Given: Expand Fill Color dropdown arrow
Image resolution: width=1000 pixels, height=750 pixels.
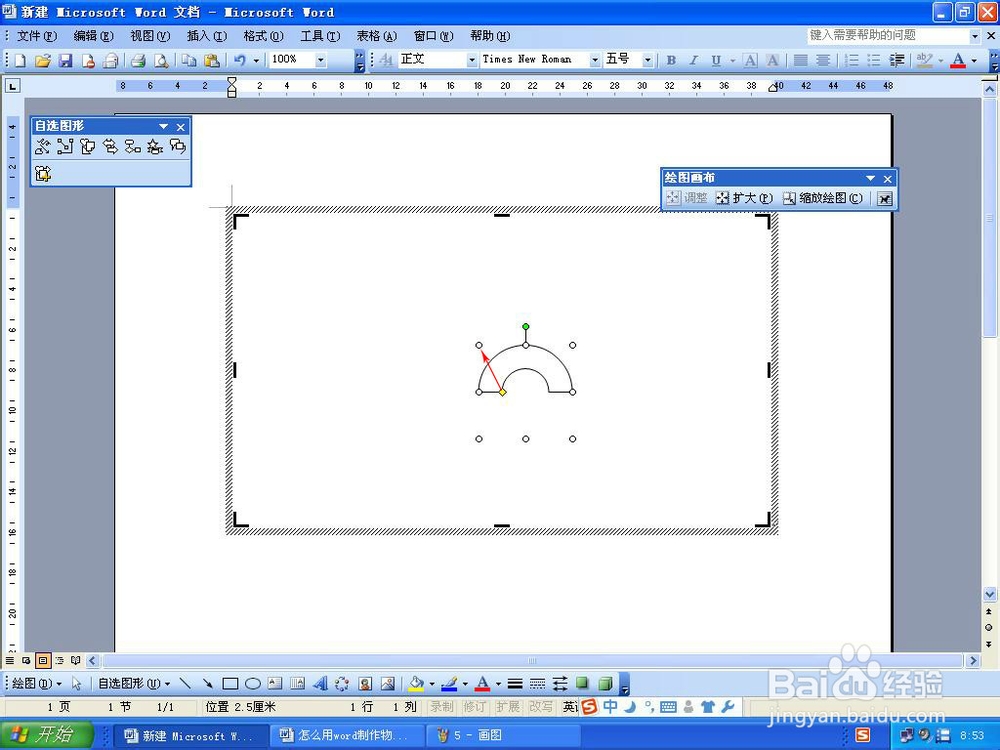Looking at the screenshot, I should pos(432,684).
